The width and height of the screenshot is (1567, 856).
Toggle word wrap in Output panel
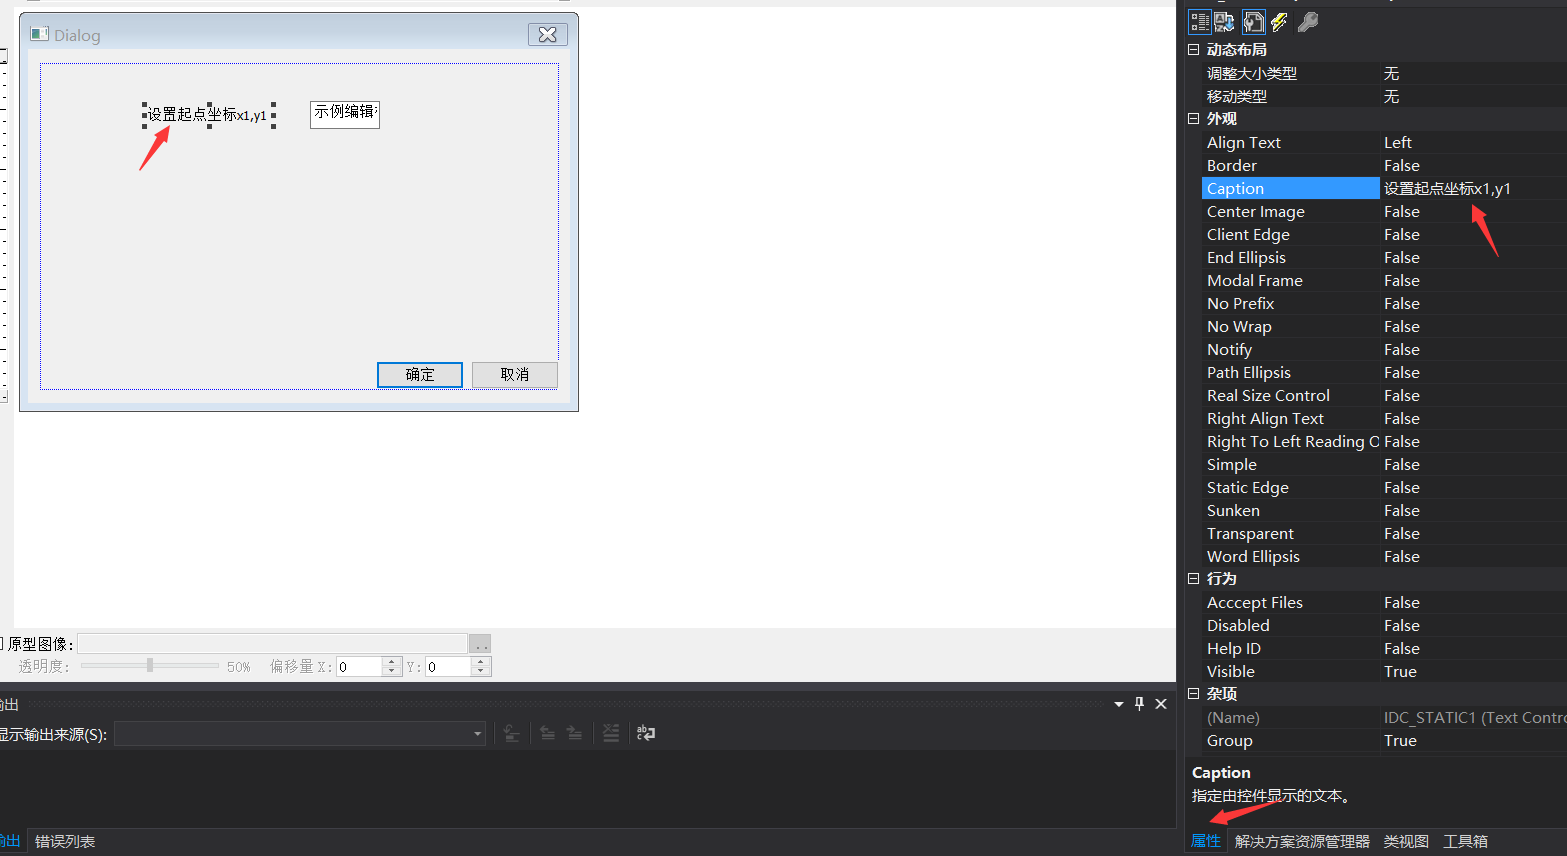pyautogui.click(x=646, y=733)
